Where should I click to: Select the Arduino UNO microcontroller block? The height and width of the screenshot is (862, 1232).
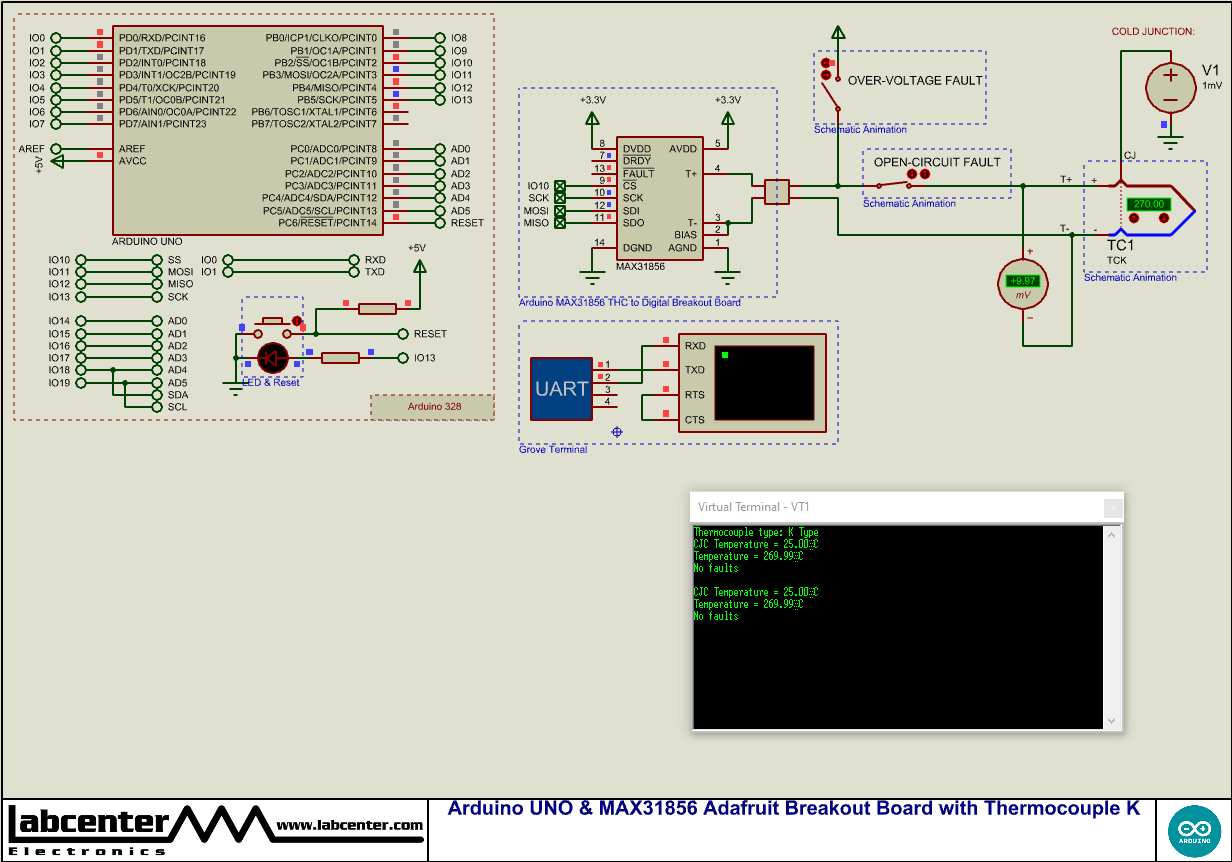(x=246, y=130)
